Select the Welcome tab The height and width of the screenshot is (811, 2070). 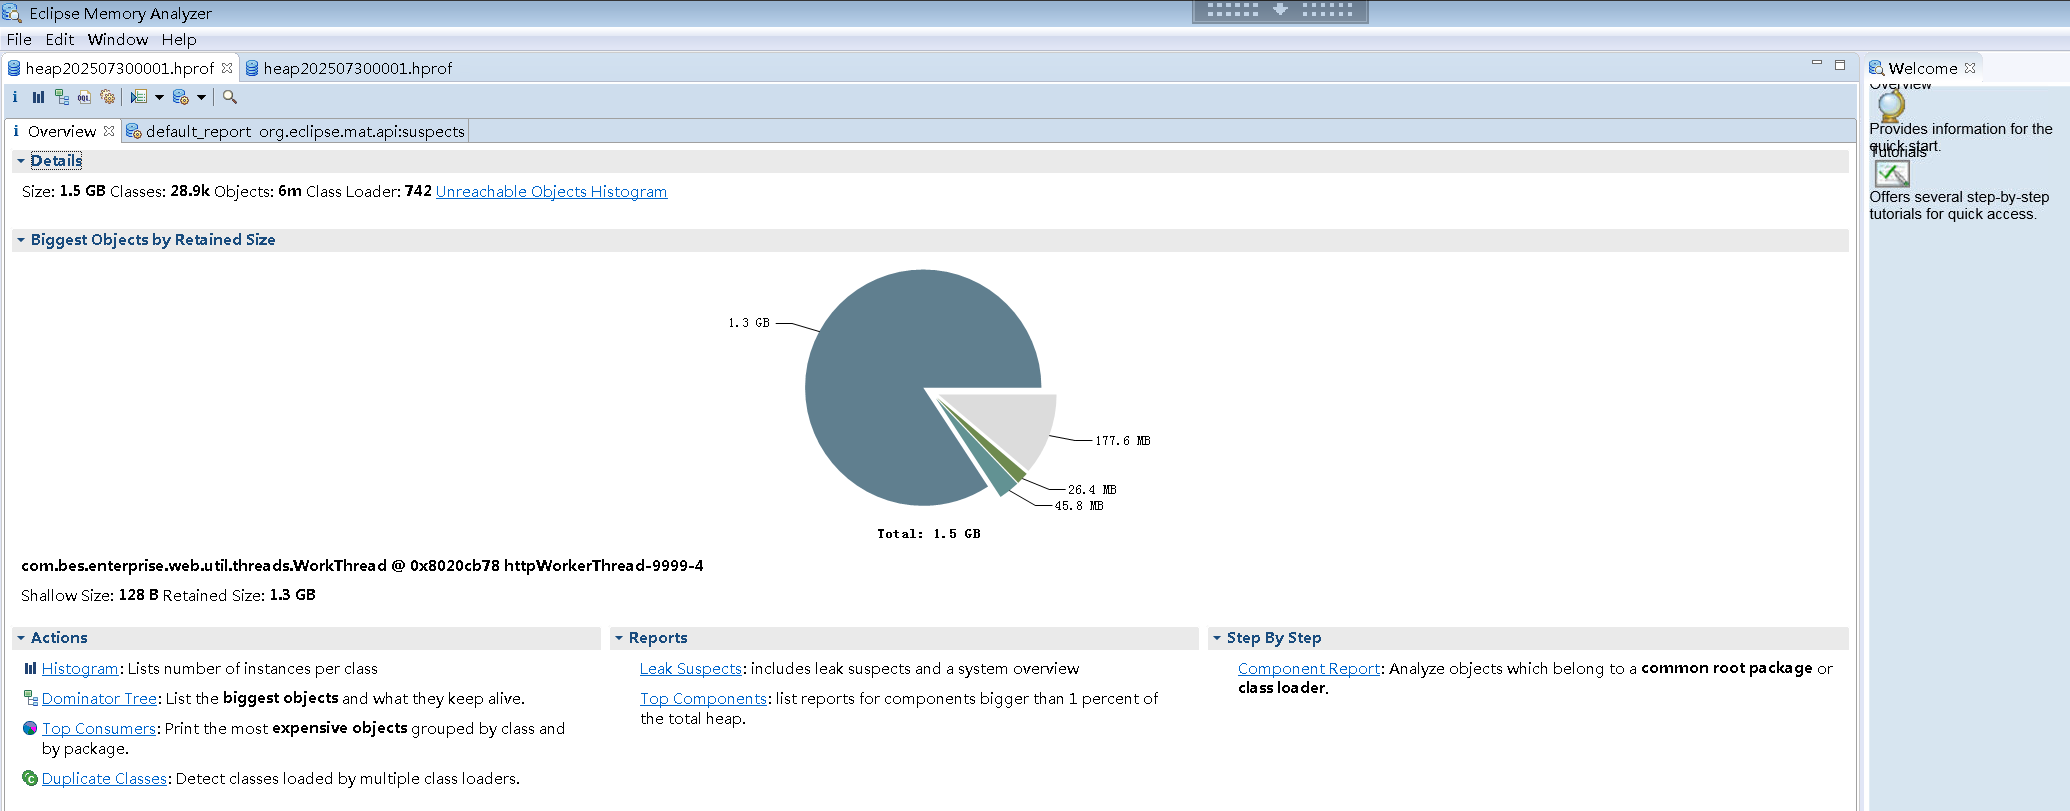[1922, 68]
